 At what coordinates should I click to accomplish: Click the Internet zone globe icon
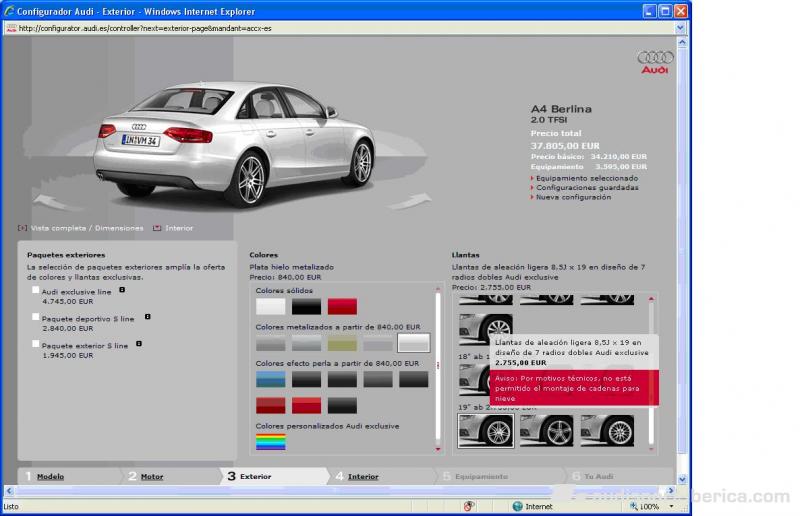[517, 506]
